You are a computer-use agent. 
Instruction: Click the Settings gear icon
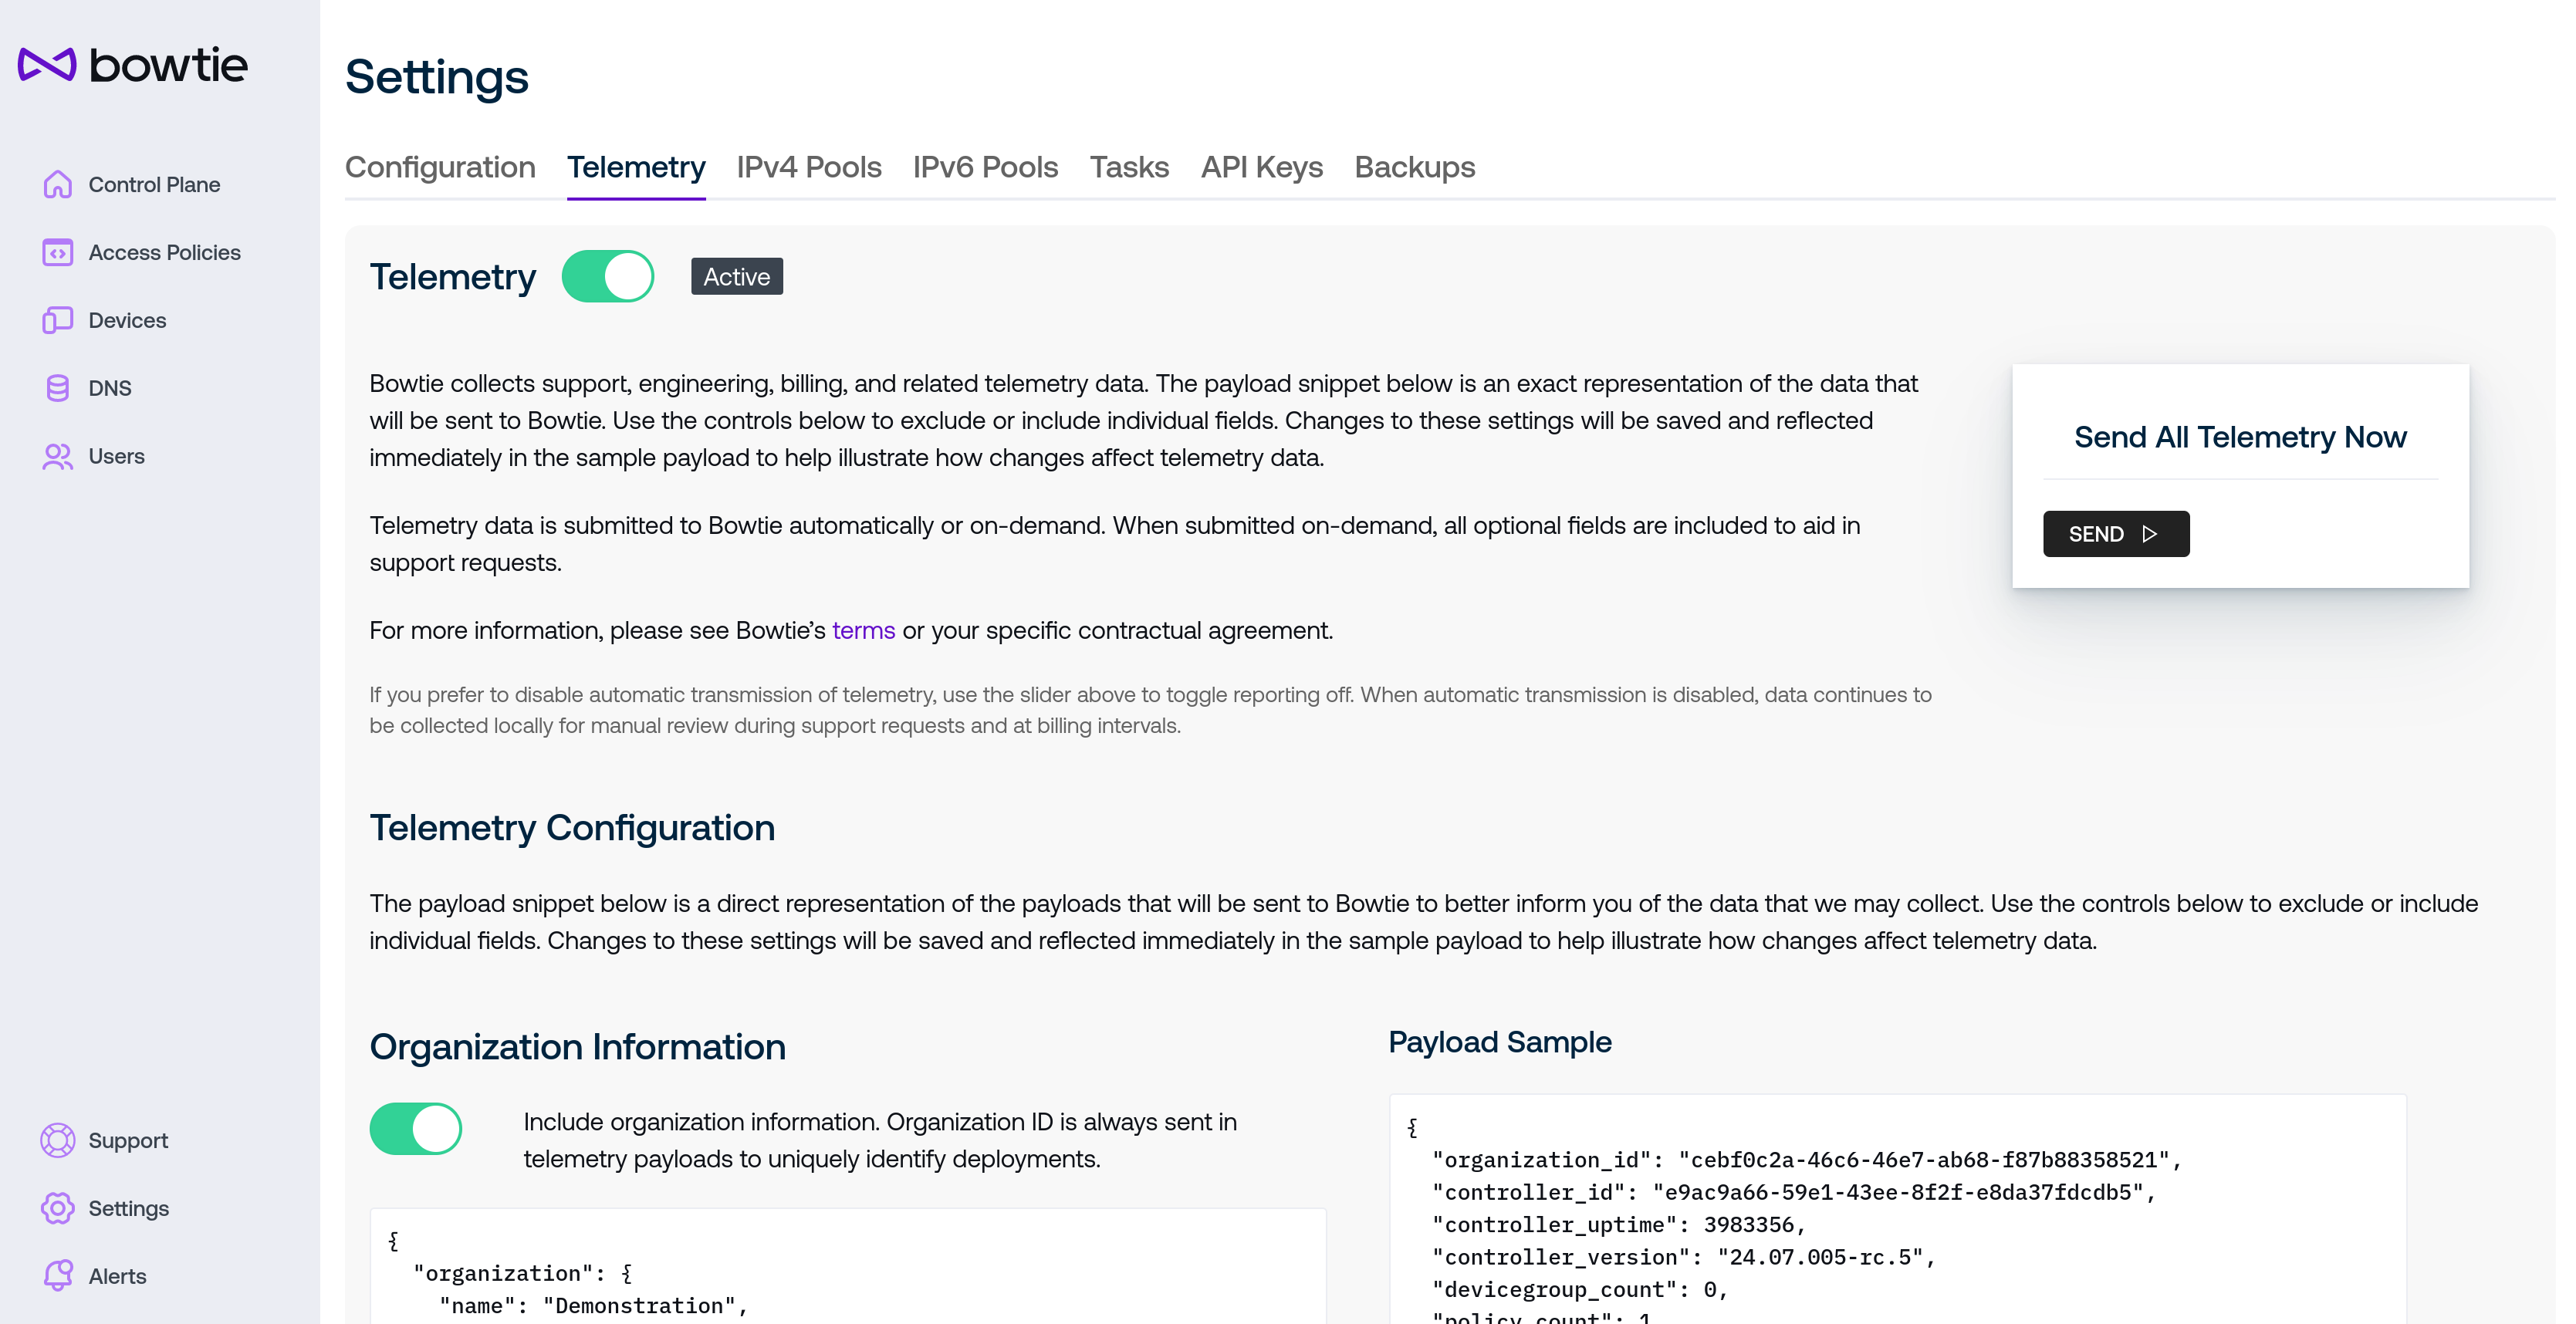[58, 1208]
